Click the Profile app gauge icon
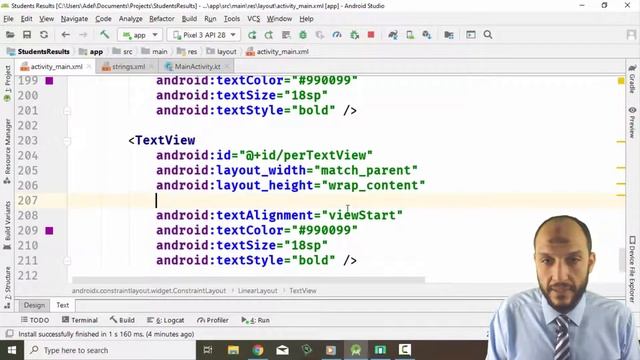Image resolution: width=640 pixels, height=360 pixels. click(337, 35)
